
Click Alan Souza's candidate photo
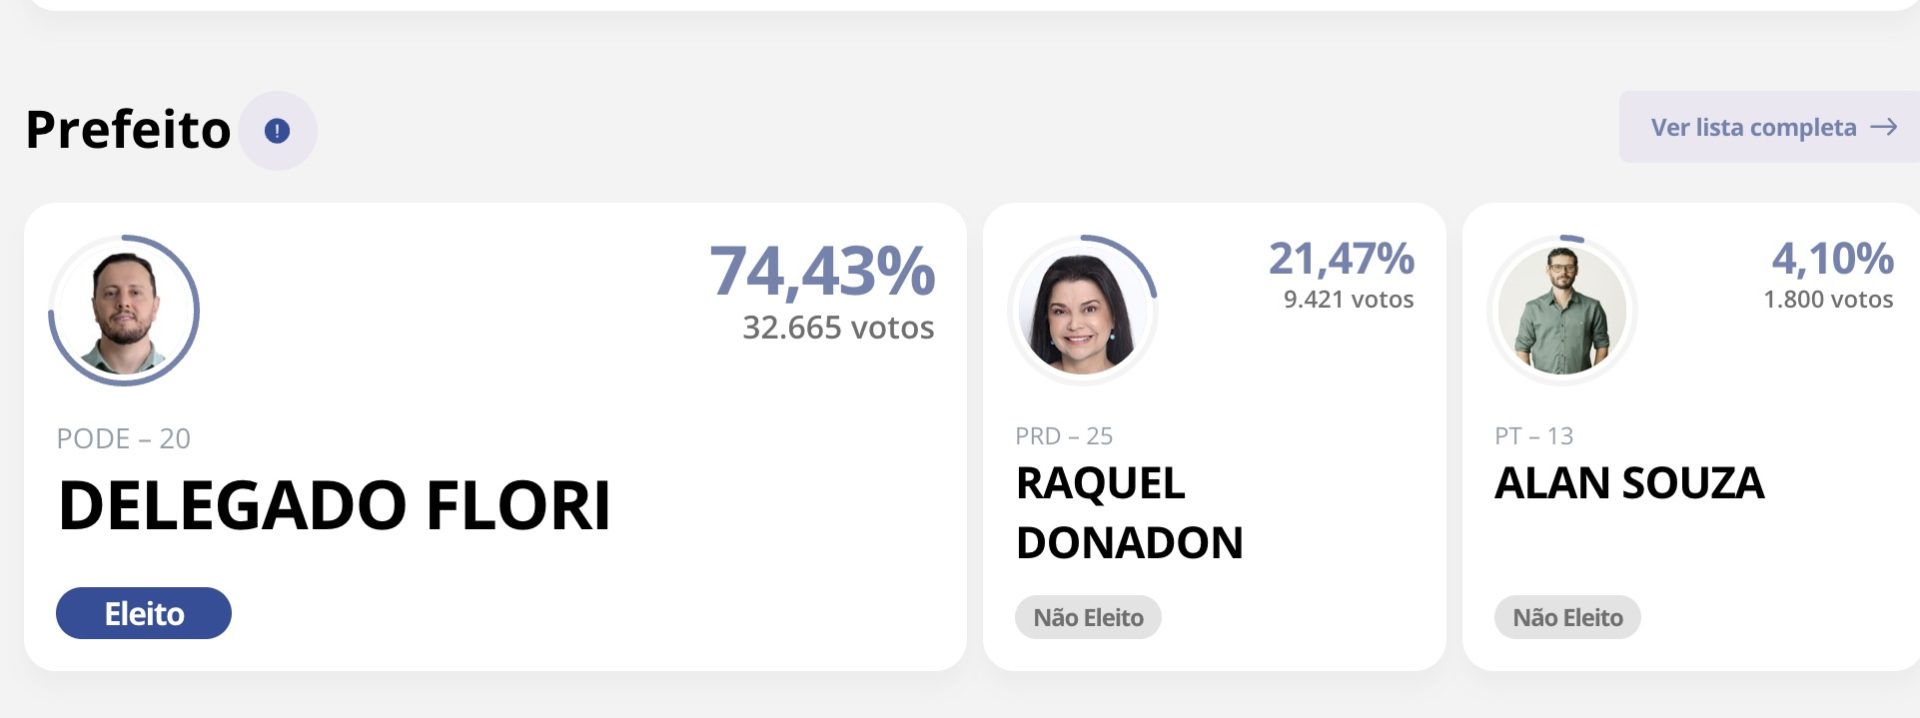click(1562, 309)
